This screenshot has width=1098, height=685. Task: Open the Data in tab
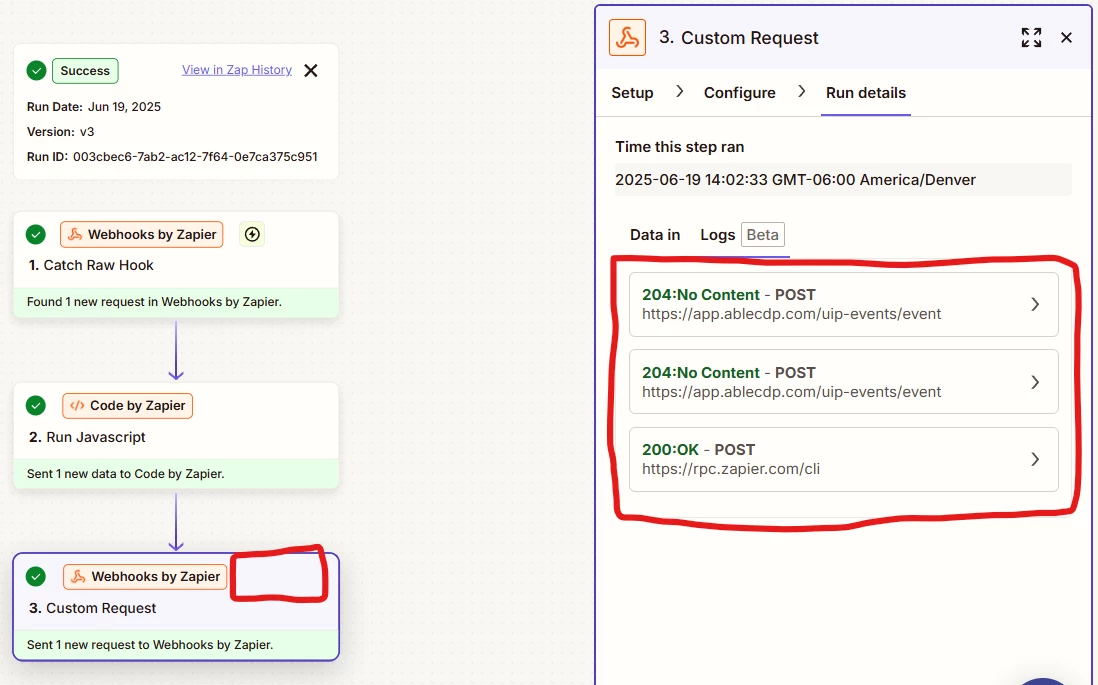(655, 235)
